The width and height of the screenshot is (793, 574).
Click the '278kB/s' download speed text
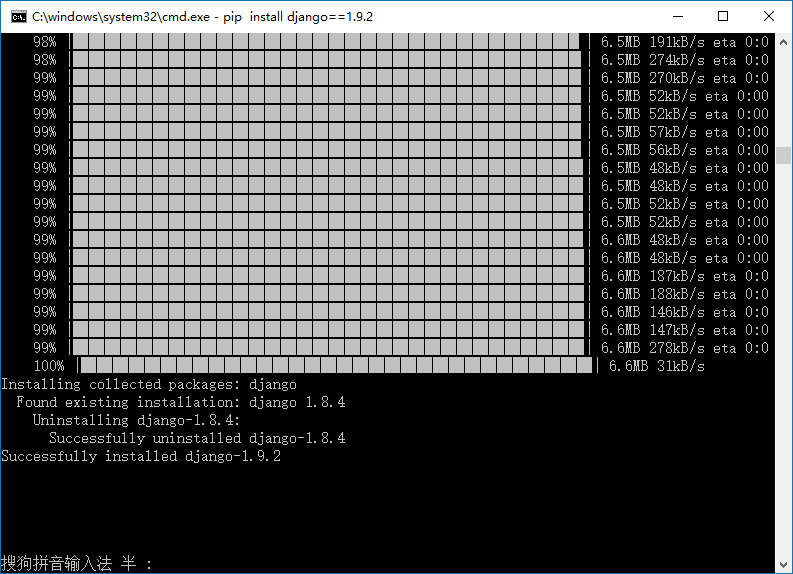[x=677, y=348]
